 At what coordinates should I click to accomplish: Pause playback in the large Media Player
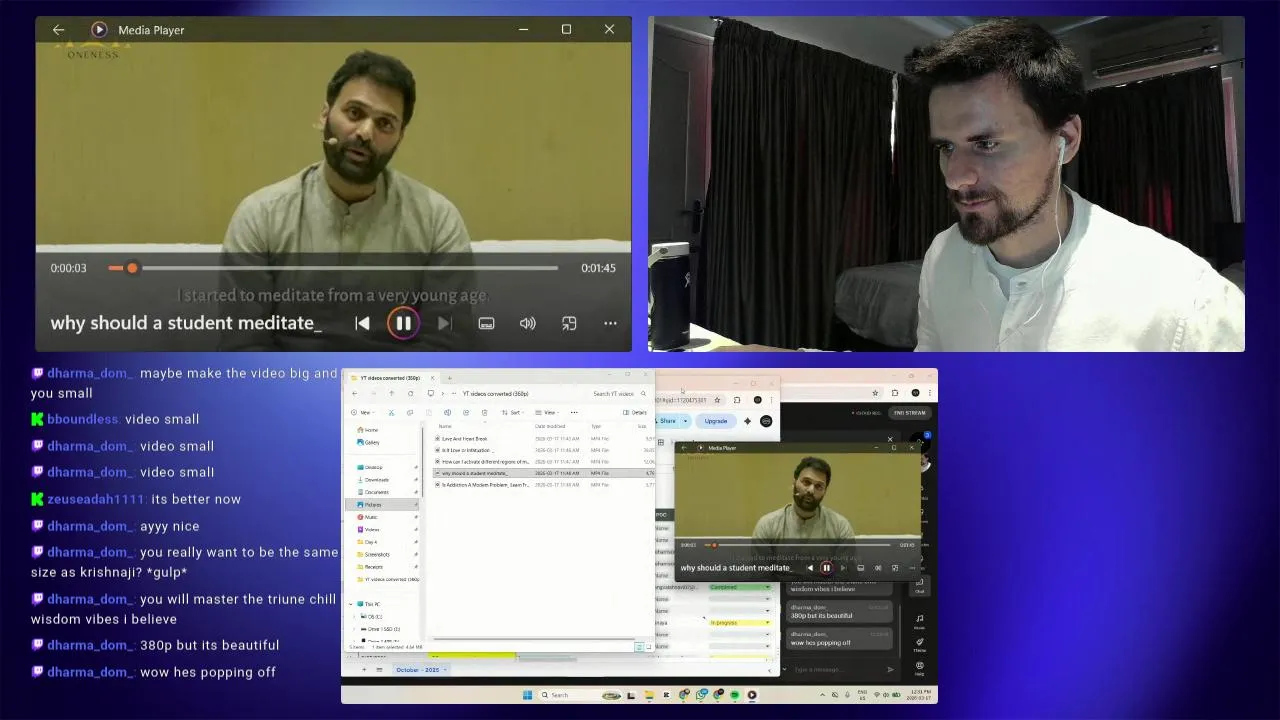click(x=403, y=323)
